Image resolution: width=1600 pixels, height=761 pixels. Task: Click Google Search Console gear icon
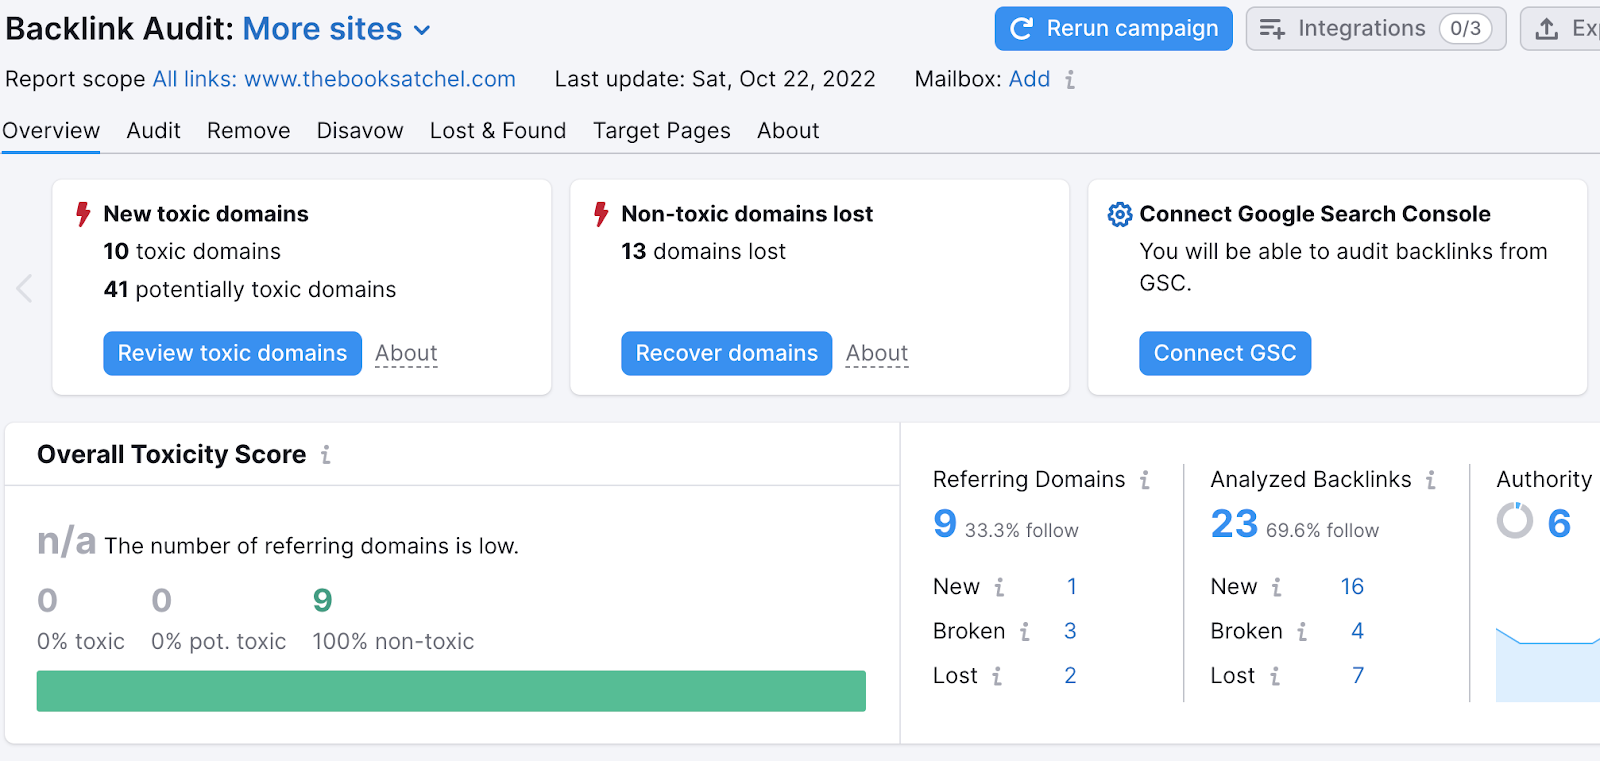tap(1120, 215)
